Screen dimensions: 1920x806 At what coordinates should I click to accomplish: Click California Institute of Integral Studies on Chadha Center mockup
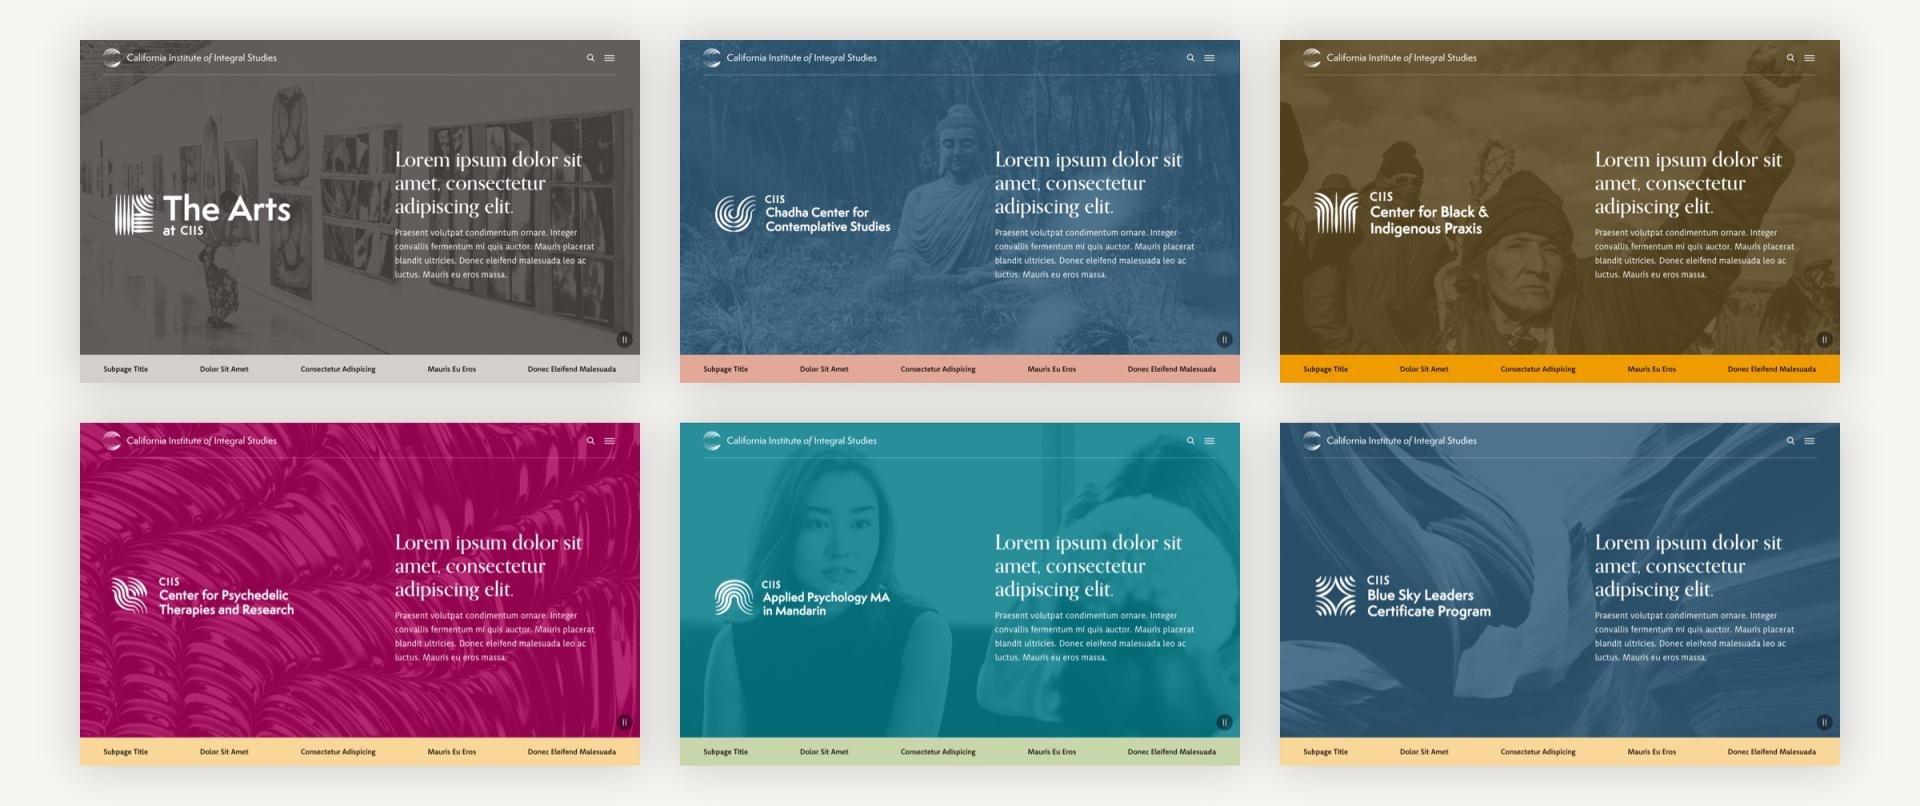coord(802,58)
